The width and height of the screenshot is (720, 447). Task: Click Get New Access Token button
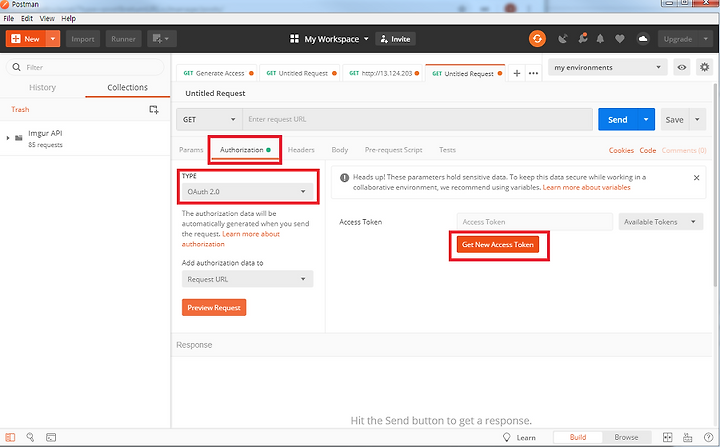coord(498,244)
